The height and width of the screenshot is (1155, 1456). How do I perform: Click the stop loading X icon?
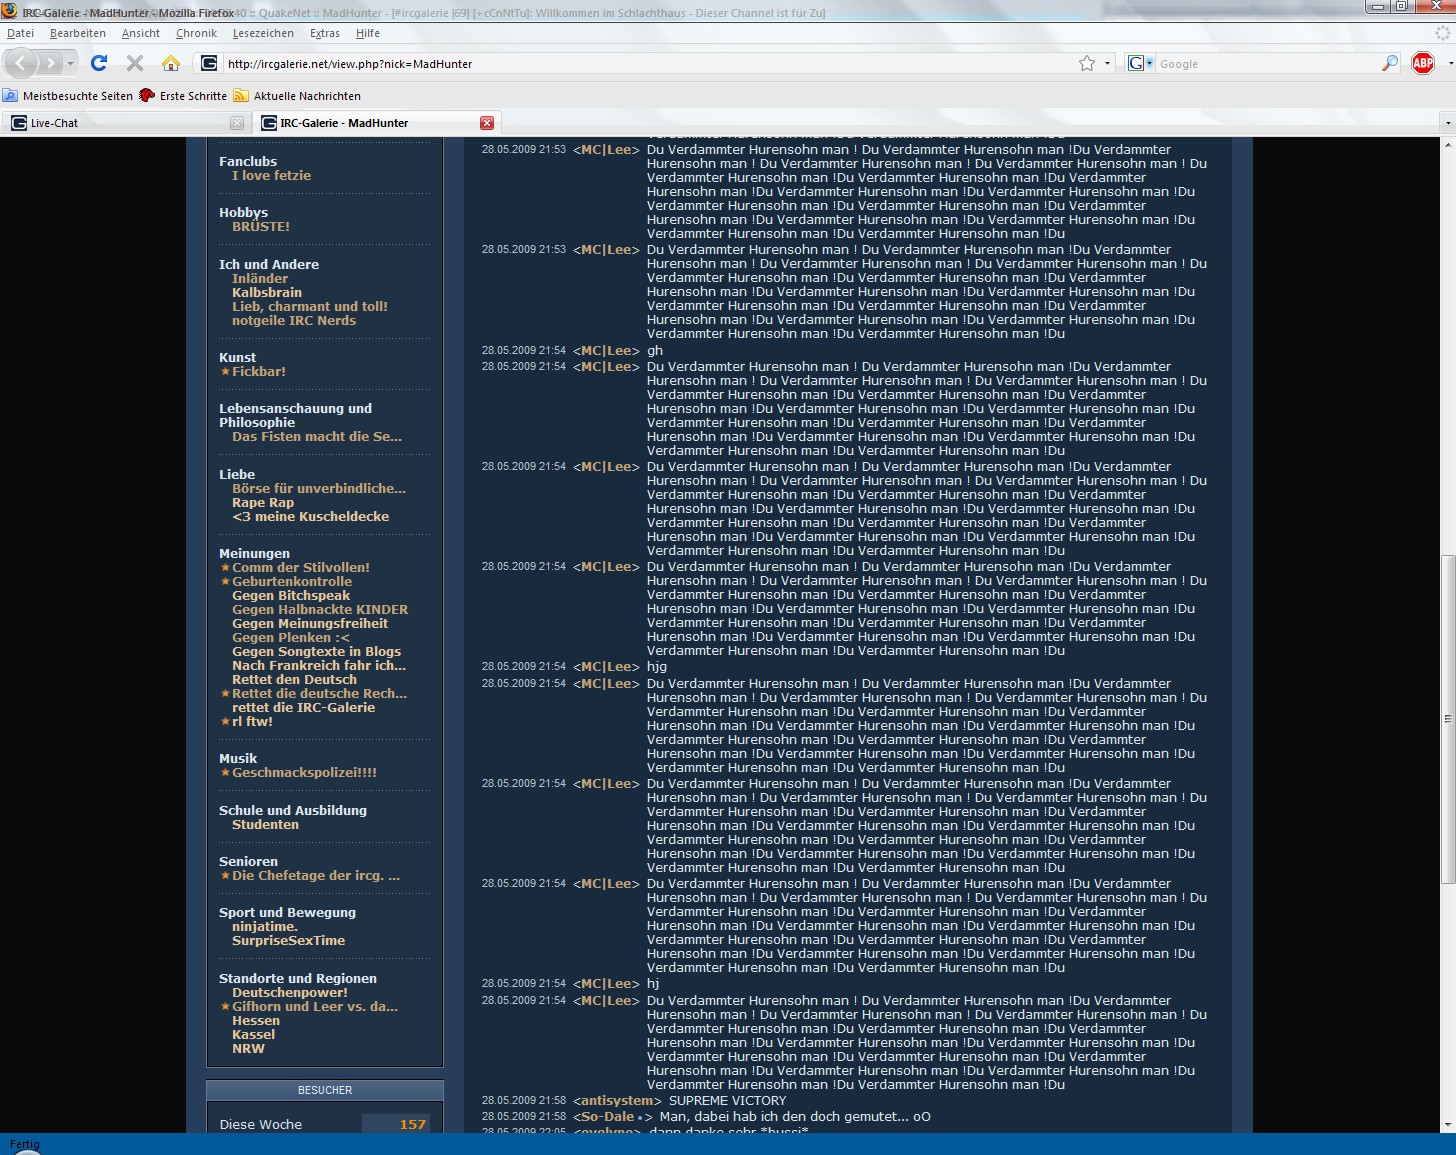135,63
